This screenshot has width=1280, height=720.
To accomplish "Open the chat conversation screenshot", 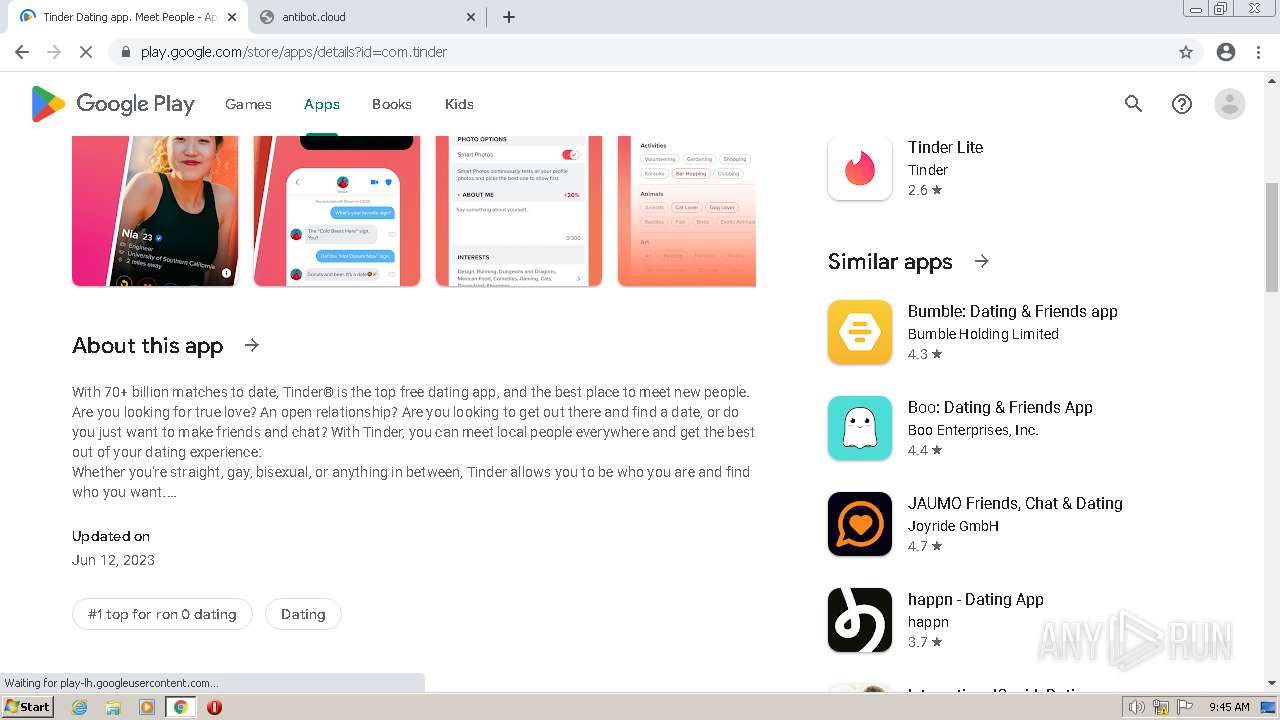I will coord(337,211).
